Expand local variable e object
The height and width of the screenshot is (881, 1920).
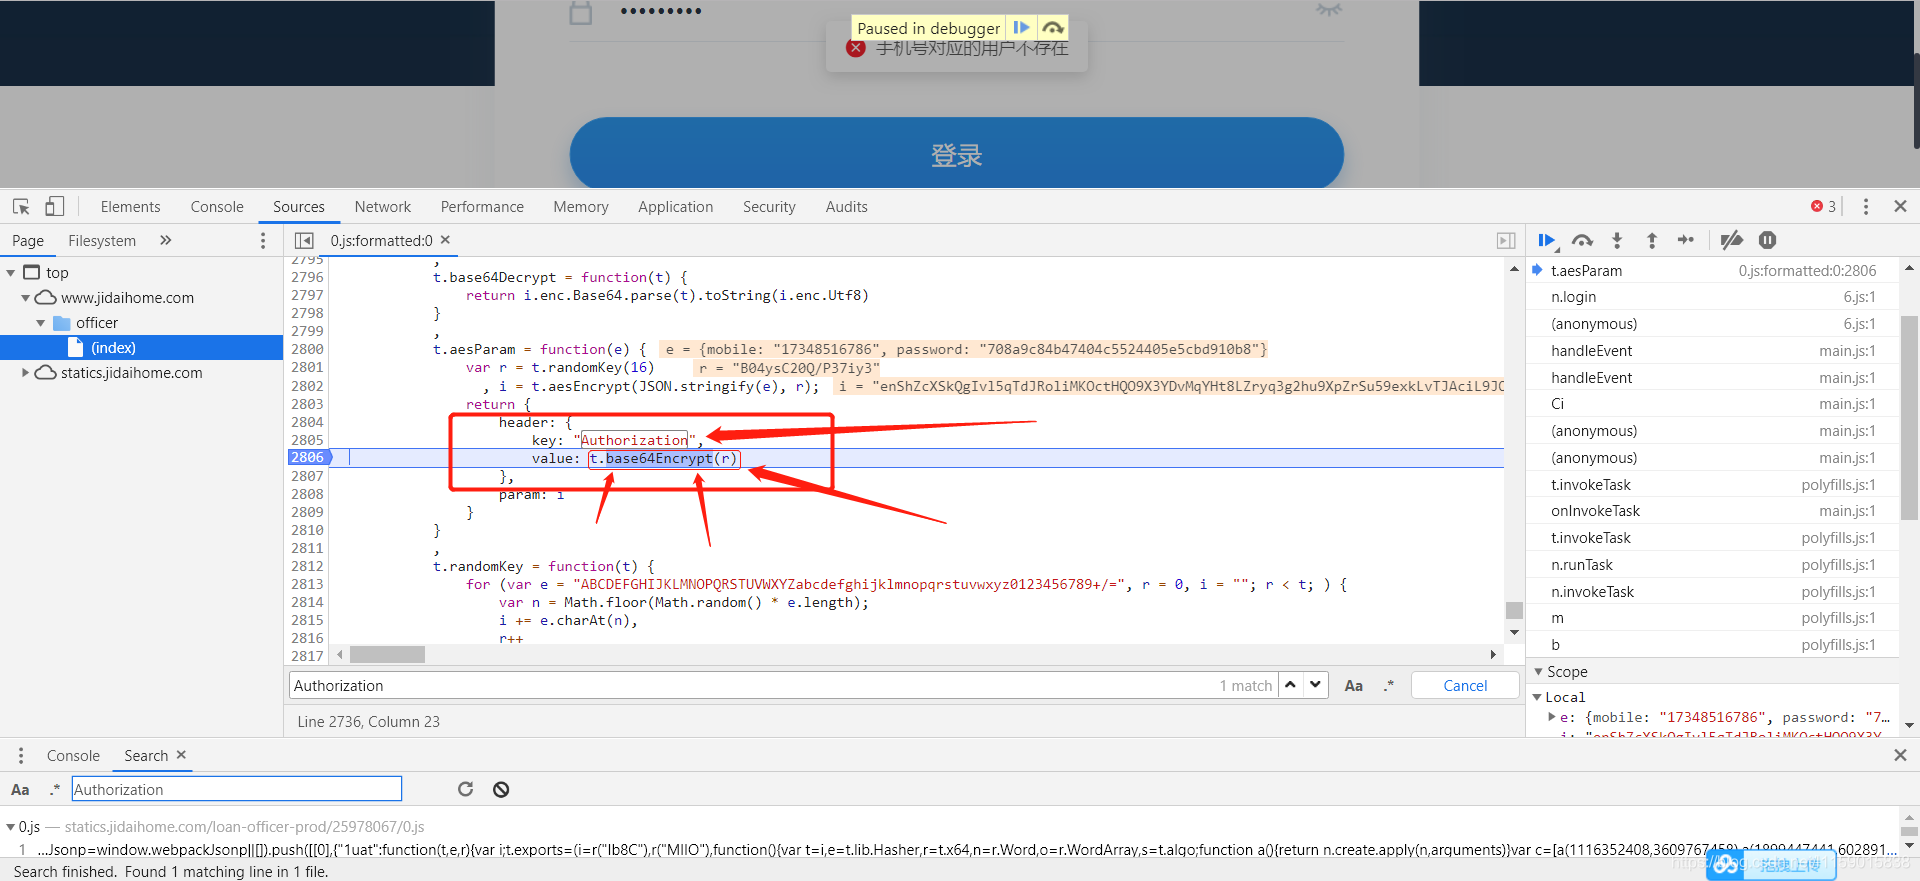(x=1552, y=717)
